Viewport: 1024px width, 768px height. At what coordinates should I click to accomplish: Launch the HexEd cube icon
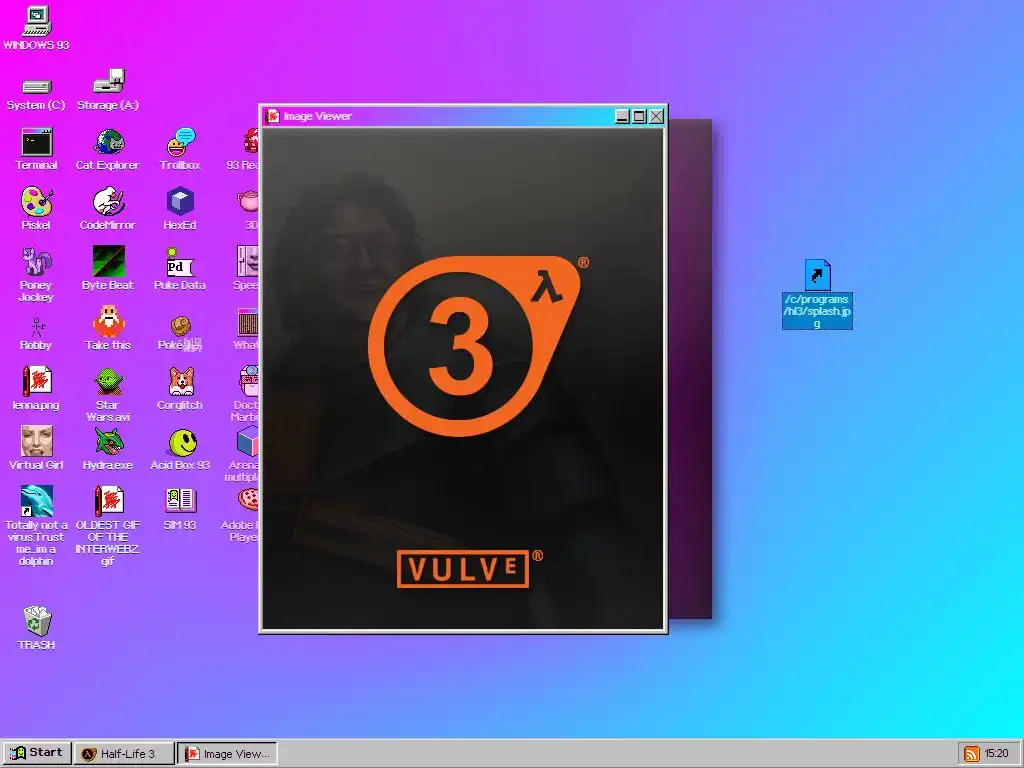tap(180, 201)
